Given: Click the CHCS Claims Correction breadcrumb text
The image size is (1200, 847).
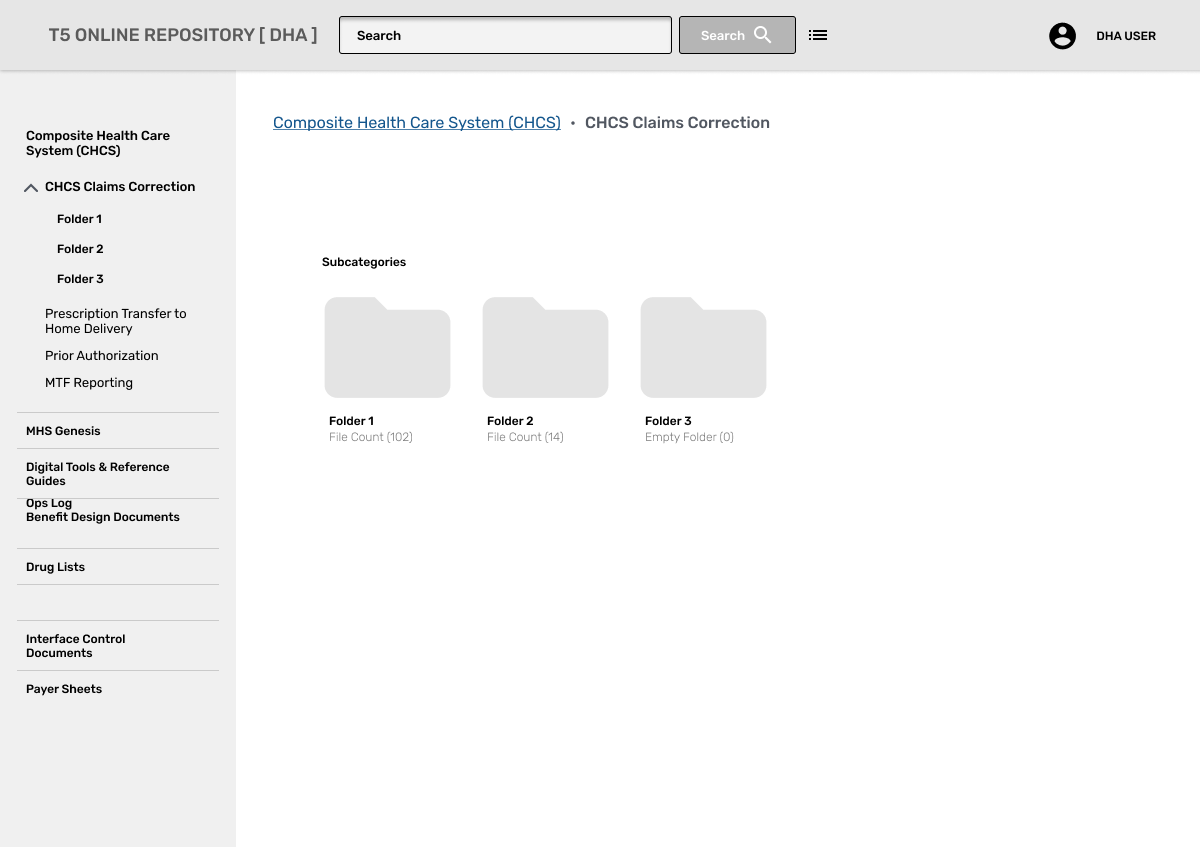Looking at the screenshot, I should [x=677, y=123].
